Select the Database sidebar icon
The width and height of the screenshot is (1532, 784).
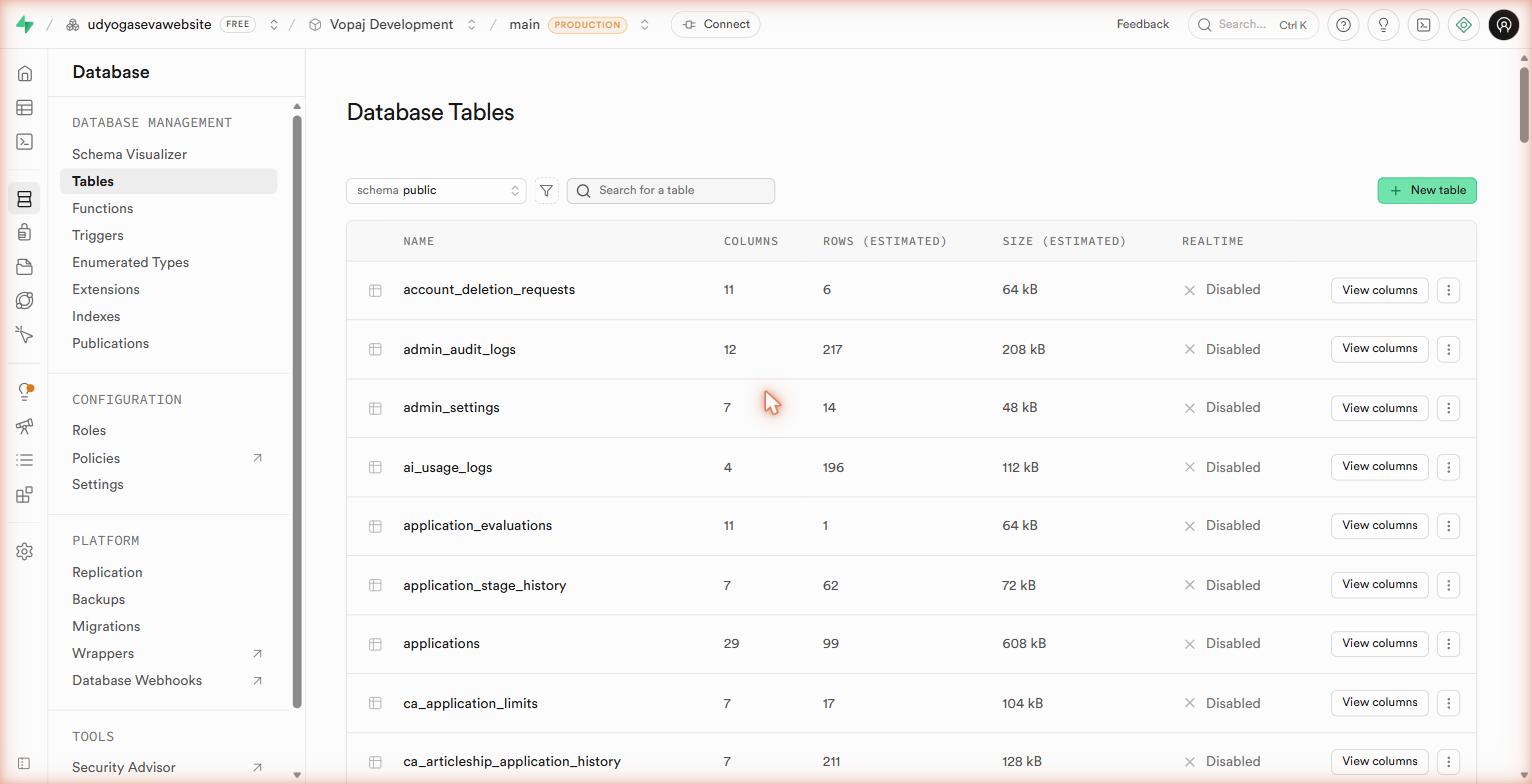point(25,199)
